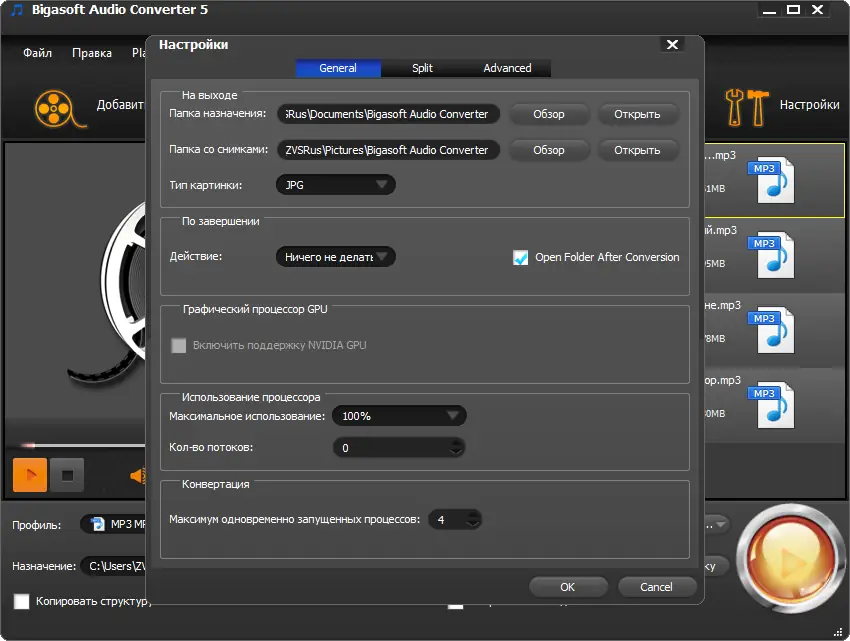
Task: Open the Максимальное использование 100% dropdown
Action: click(399, 416)
